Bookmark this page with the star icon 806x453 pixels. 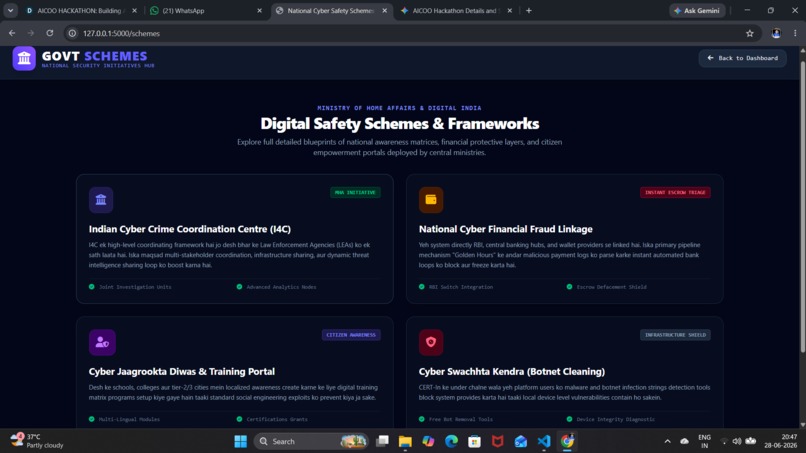[x=749, y=33]
